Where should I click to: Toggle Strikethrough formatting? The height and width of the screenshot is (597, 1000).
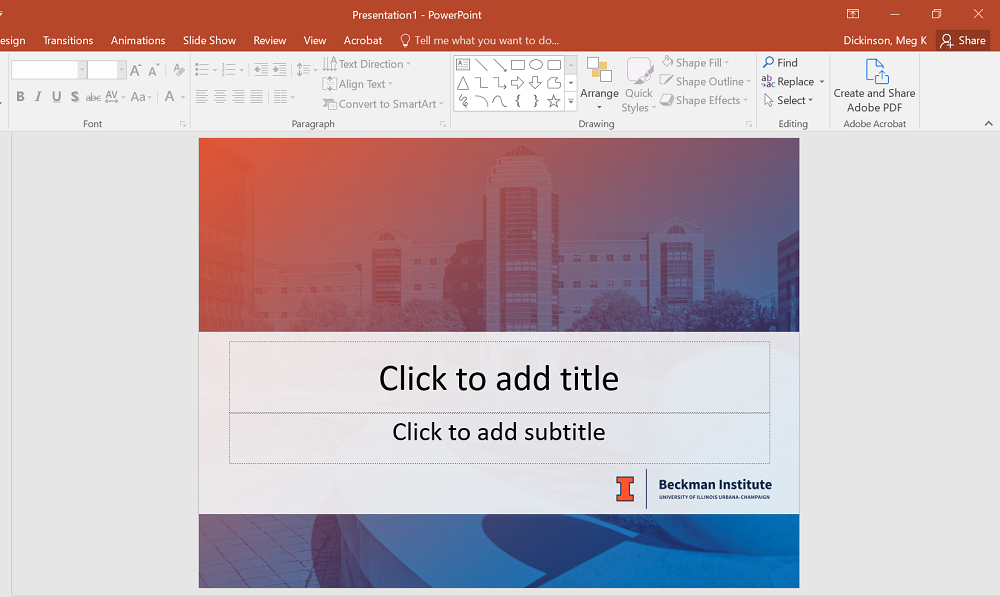pyautogui.click(x=93, y=97)
